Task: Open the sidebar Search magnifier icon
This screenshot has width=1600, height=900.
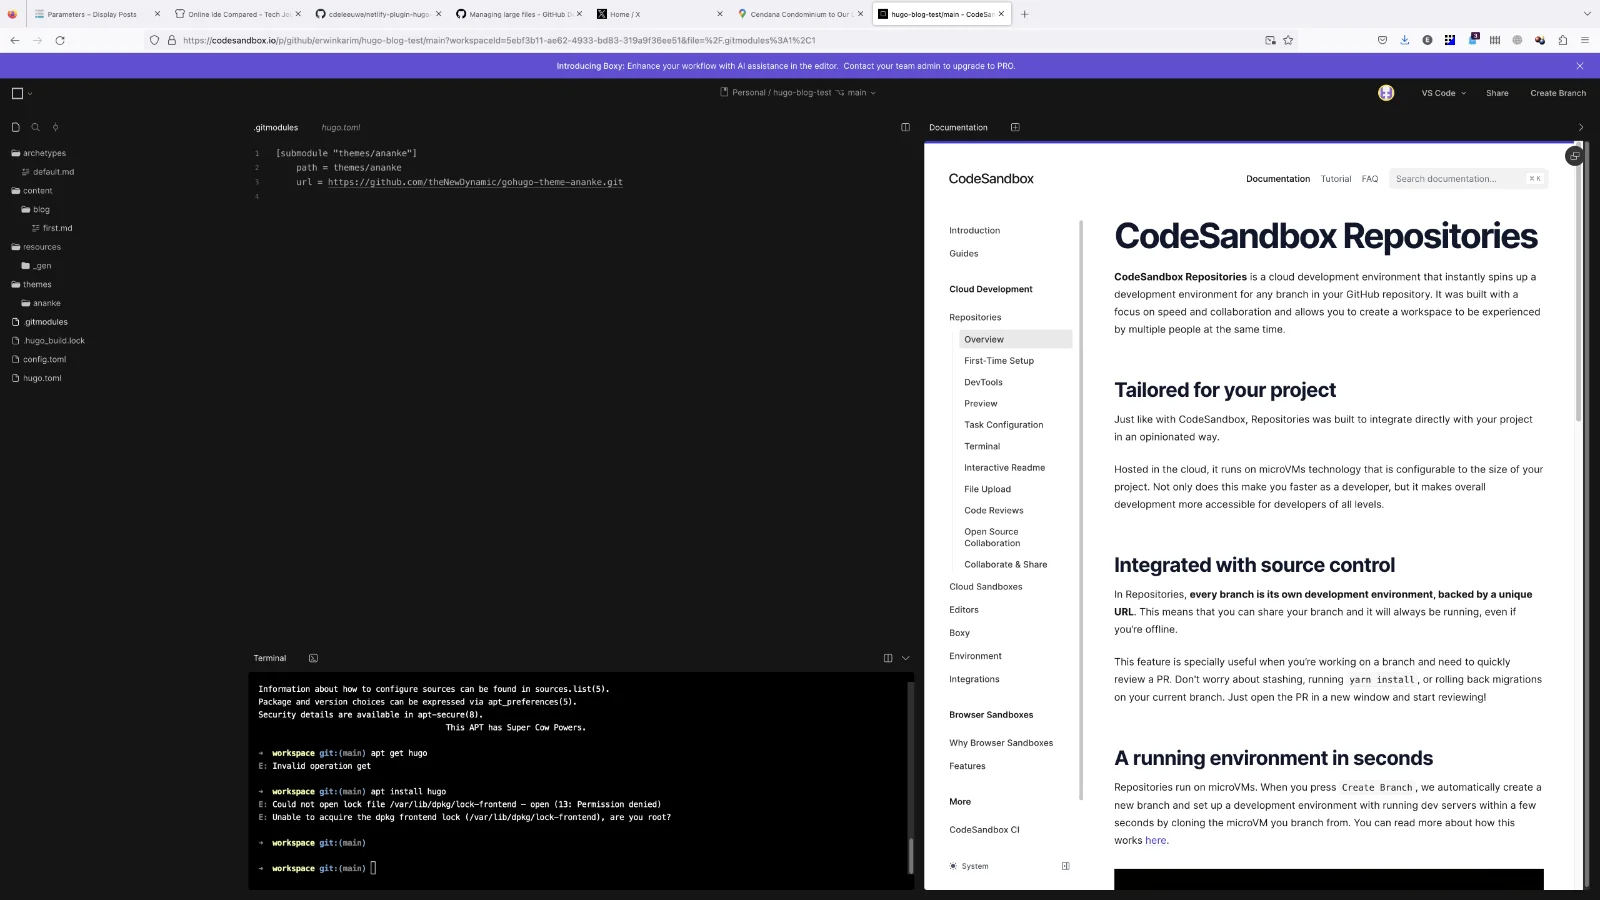Action: [35, 127]
